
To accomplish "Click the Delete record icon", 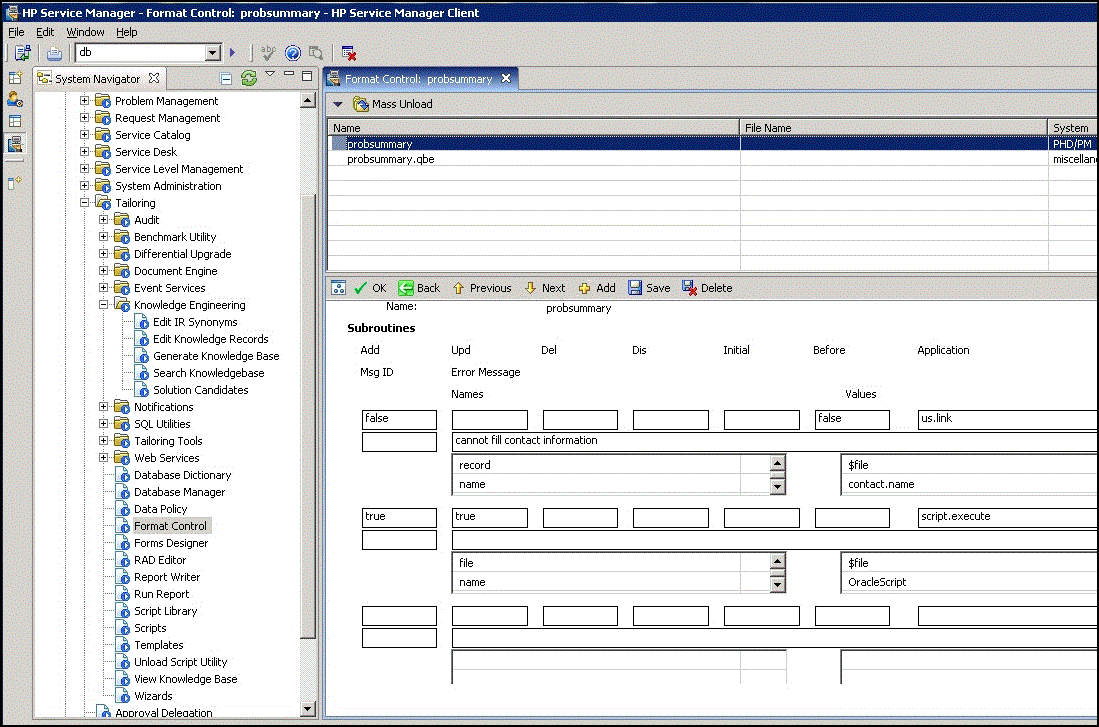I will 690,288.
